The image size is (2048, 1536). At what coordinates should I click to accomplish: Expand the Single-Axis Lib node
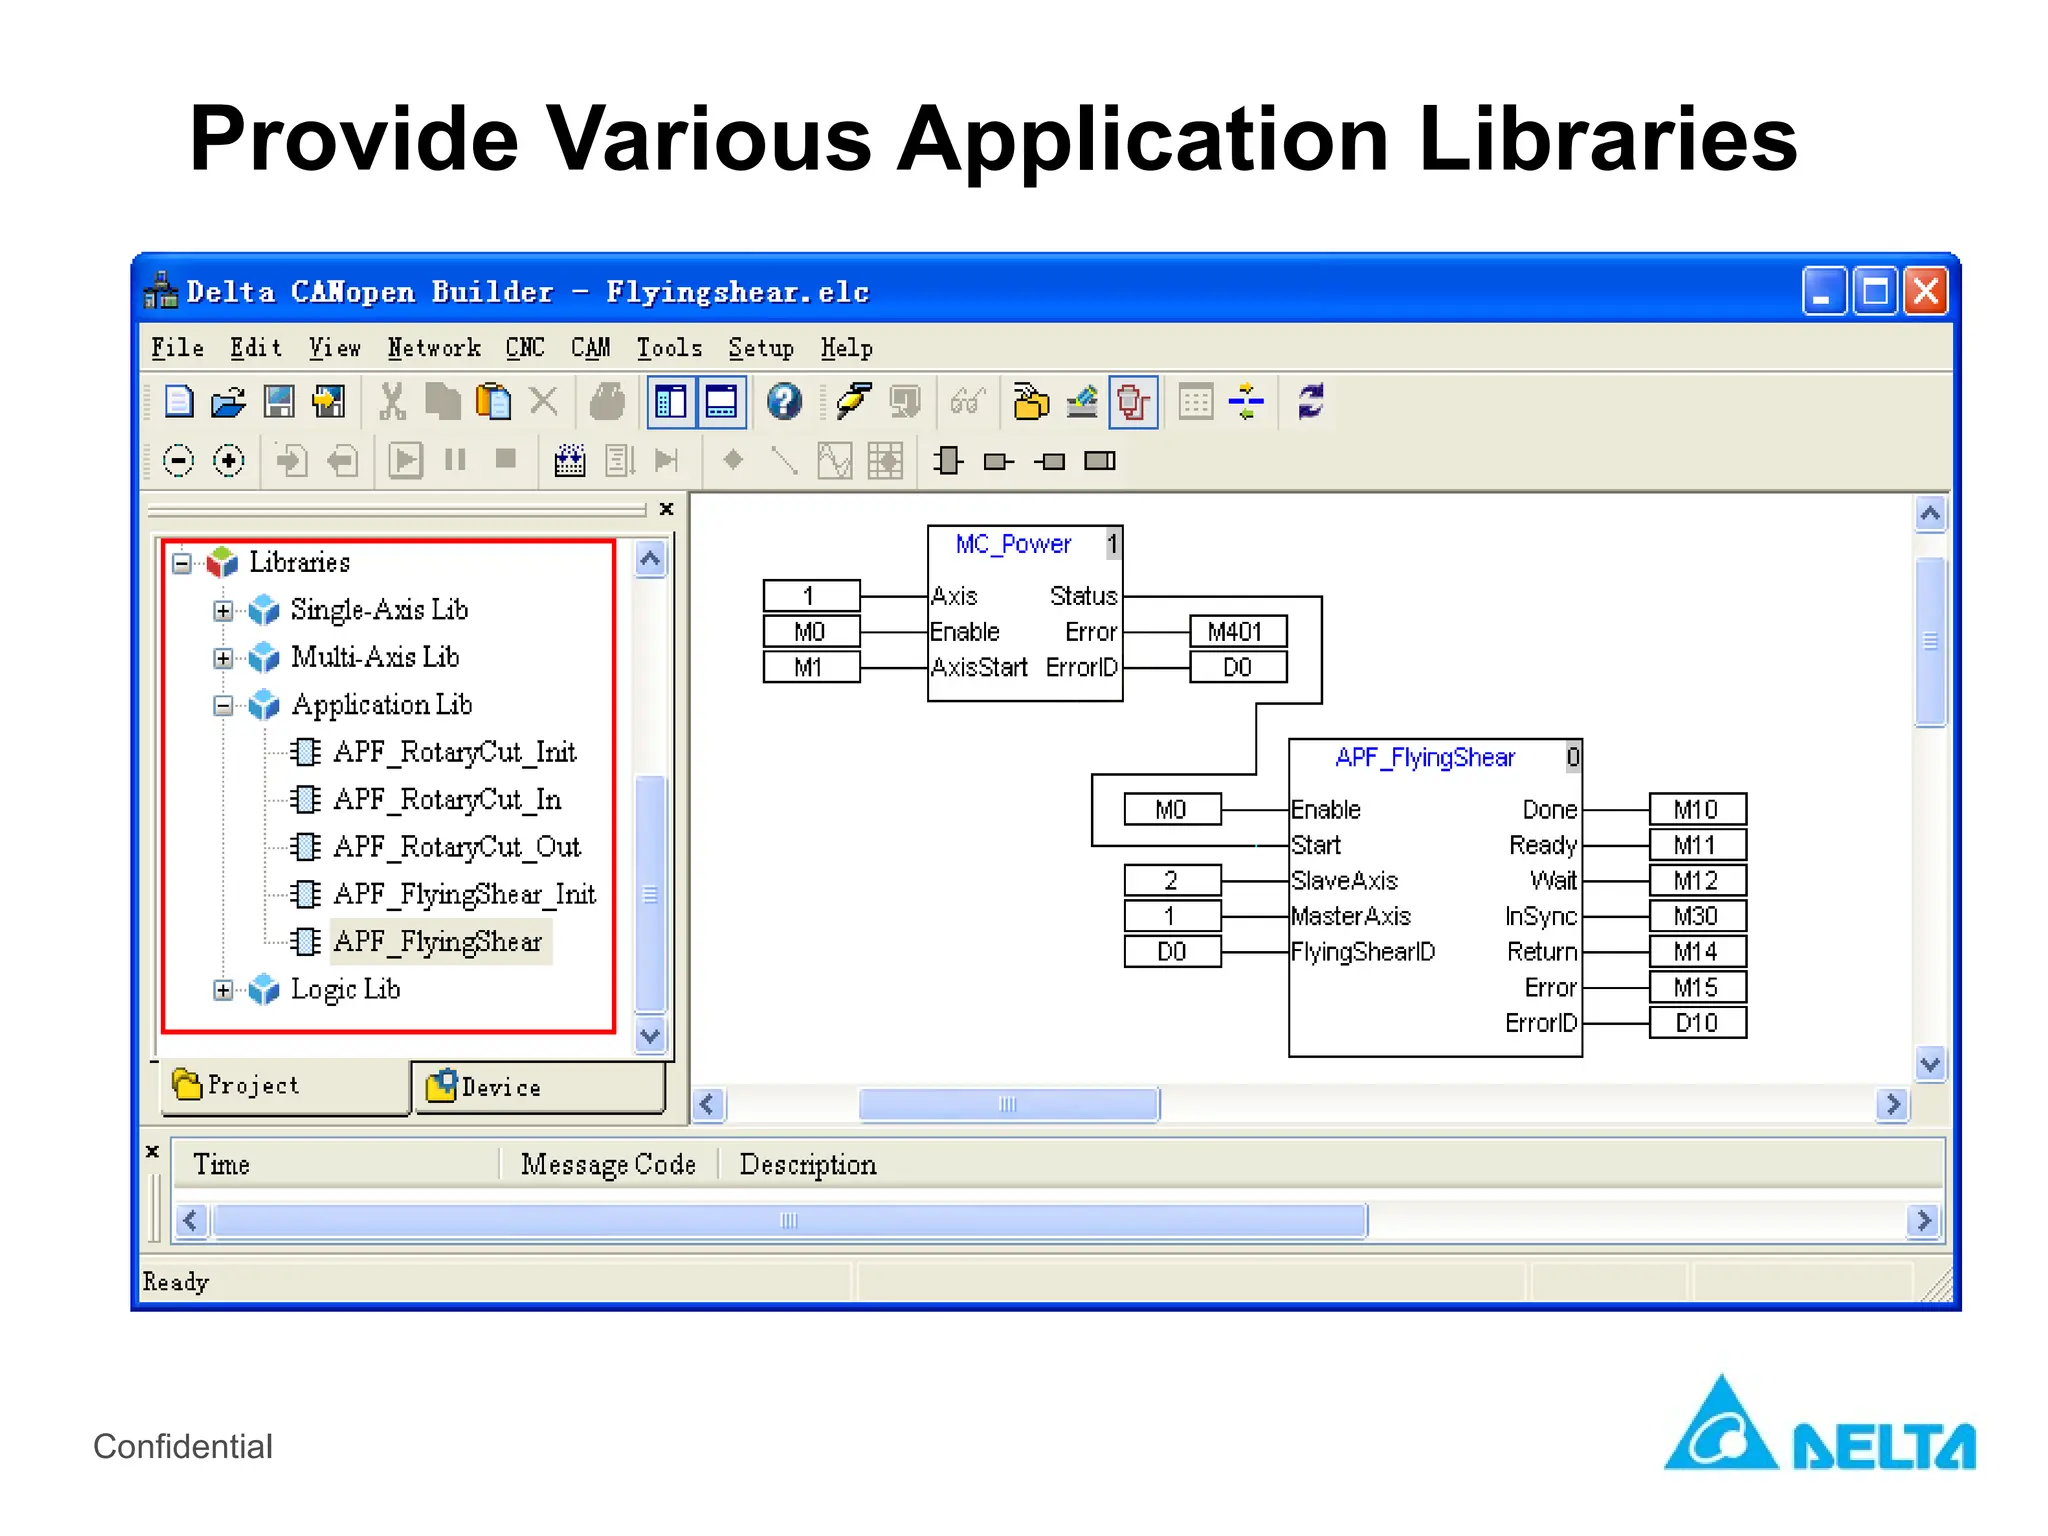coord(224,610)
